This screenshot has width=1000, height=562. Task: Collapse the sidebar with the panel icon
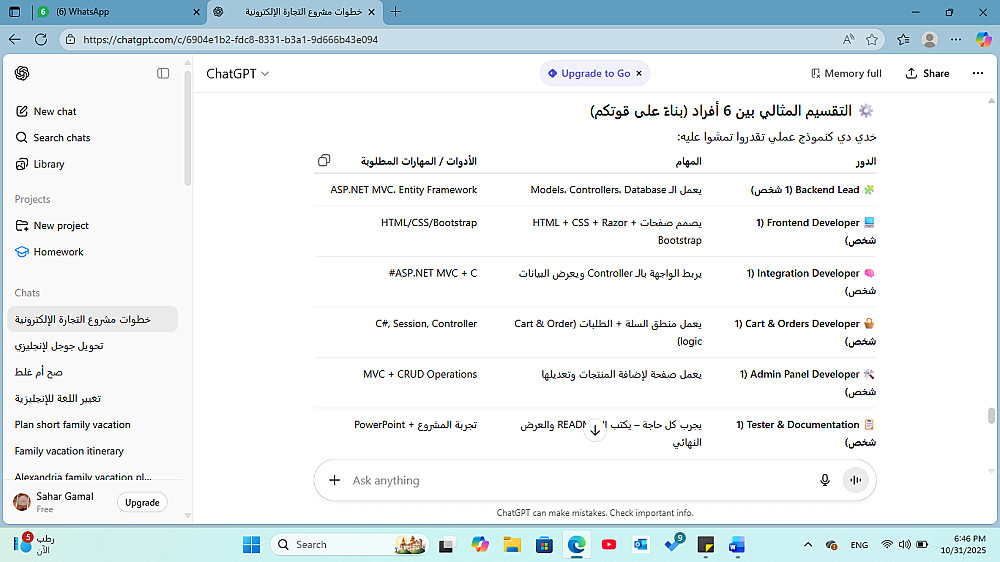click(163, 73)
